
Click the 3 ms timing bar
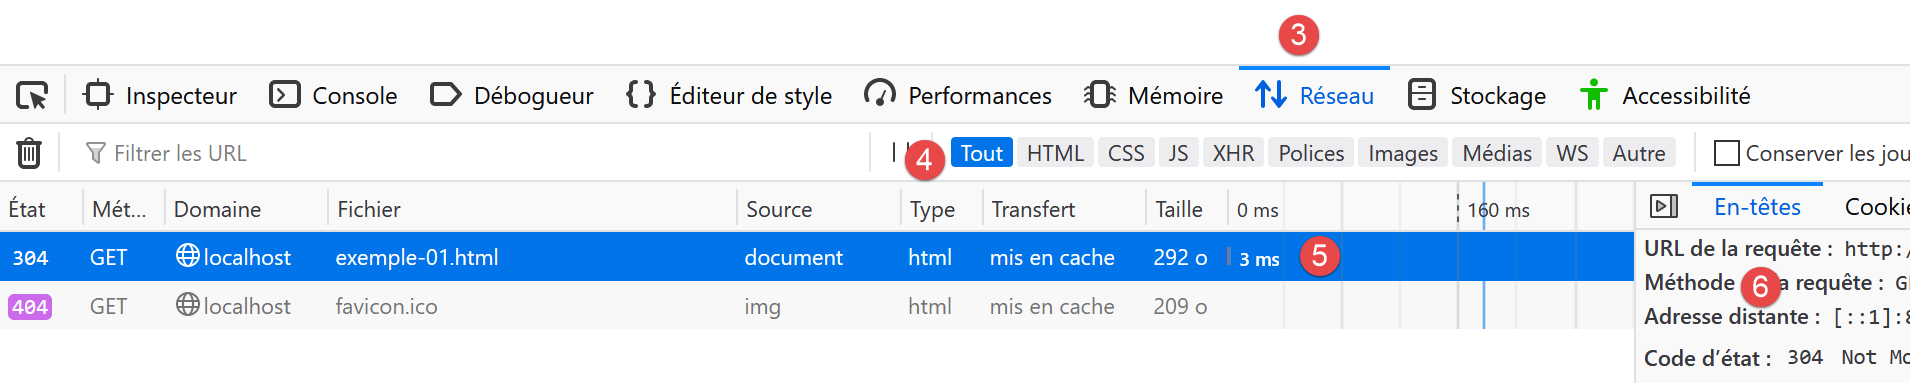1230,257
